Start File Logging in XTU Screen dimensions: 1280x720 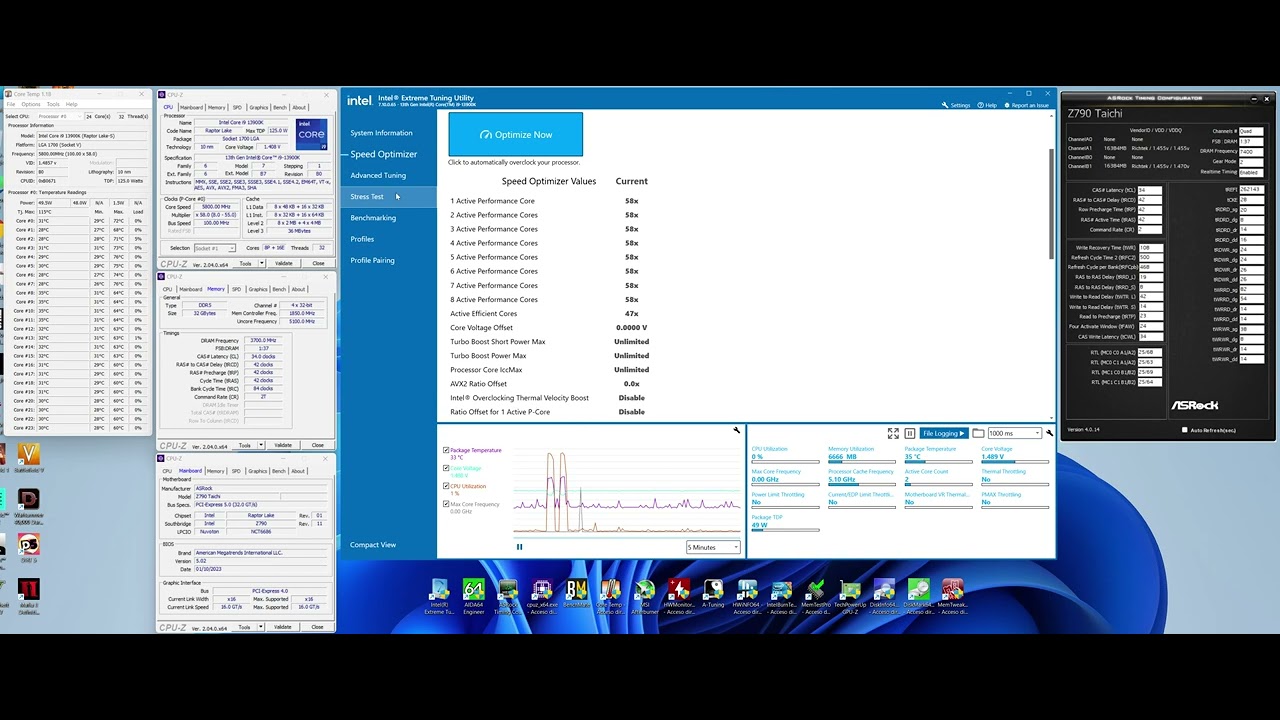coord(944,433)
